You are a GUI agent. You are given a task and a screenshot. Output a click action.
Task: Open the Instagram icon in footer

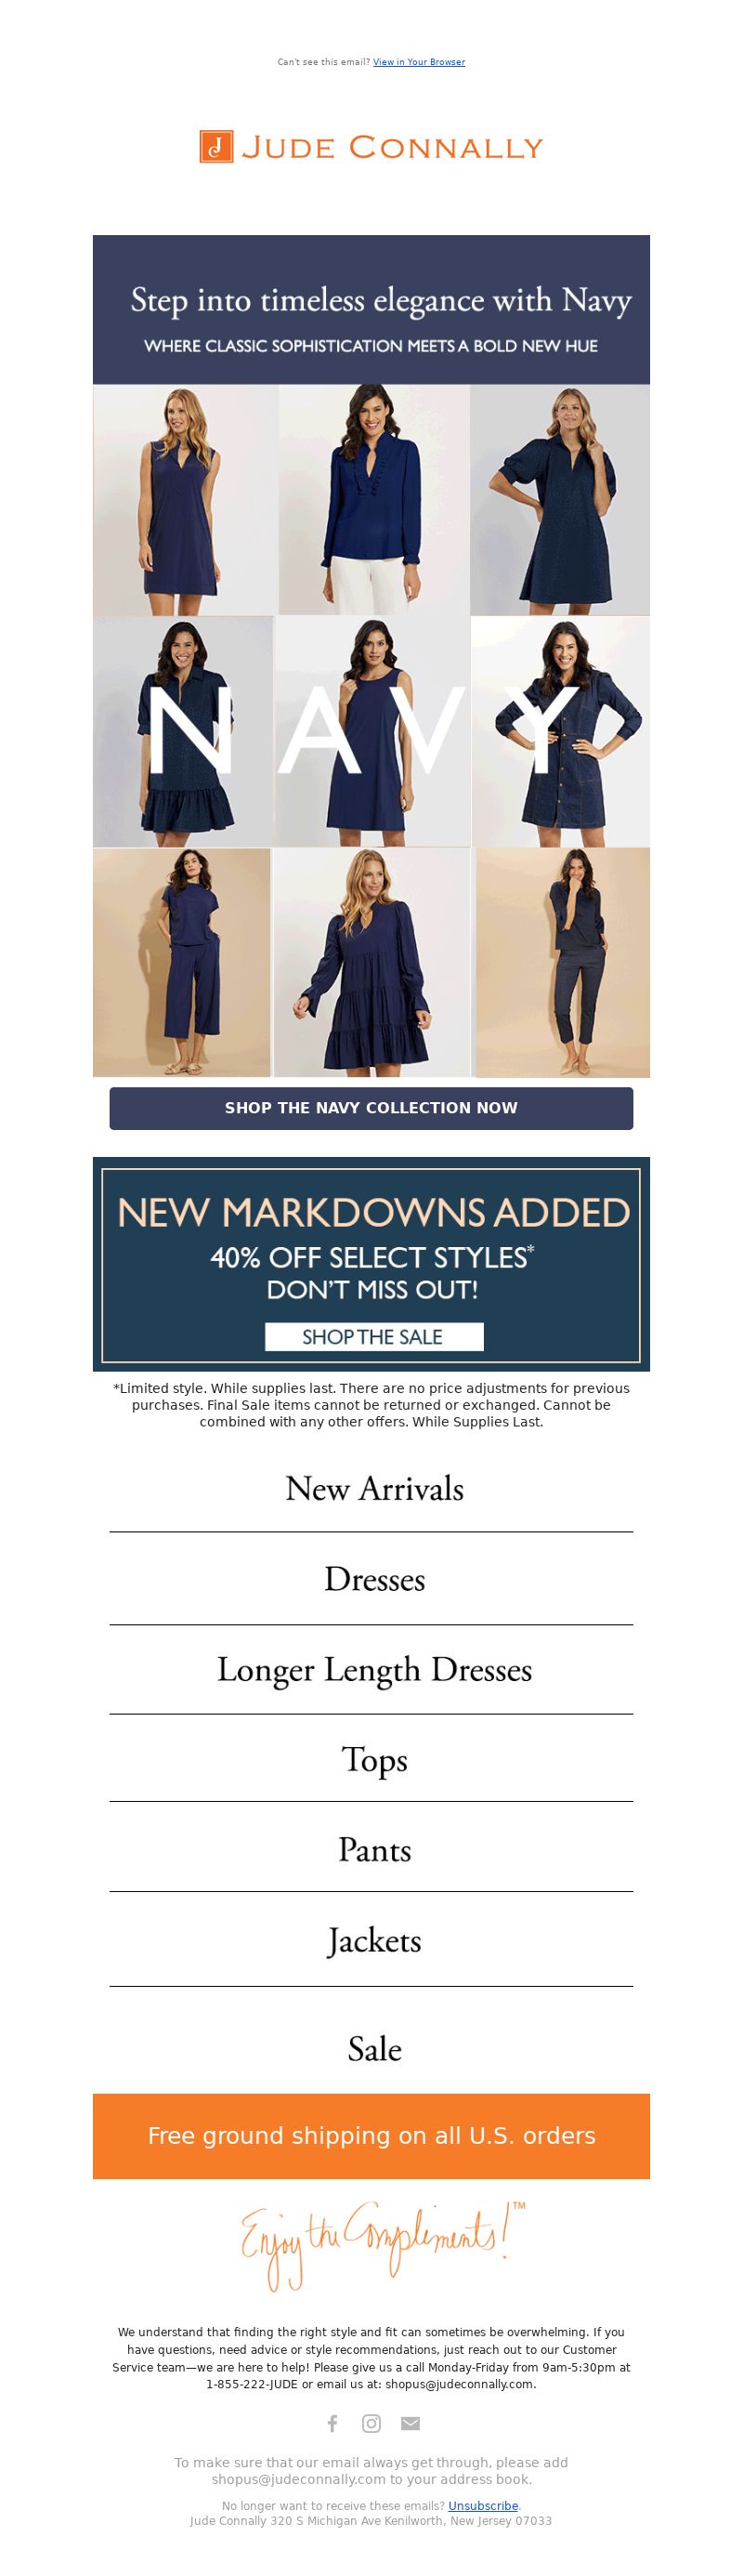(371, 2423)
